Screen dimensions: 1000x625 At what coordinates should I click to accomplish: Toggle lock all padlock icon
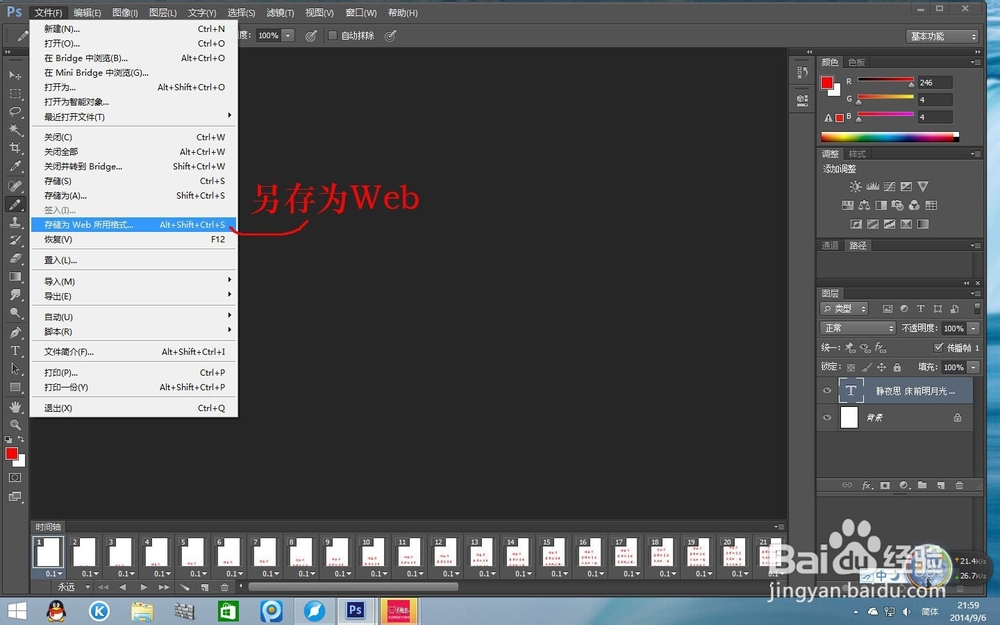click(x=897, y=367)
